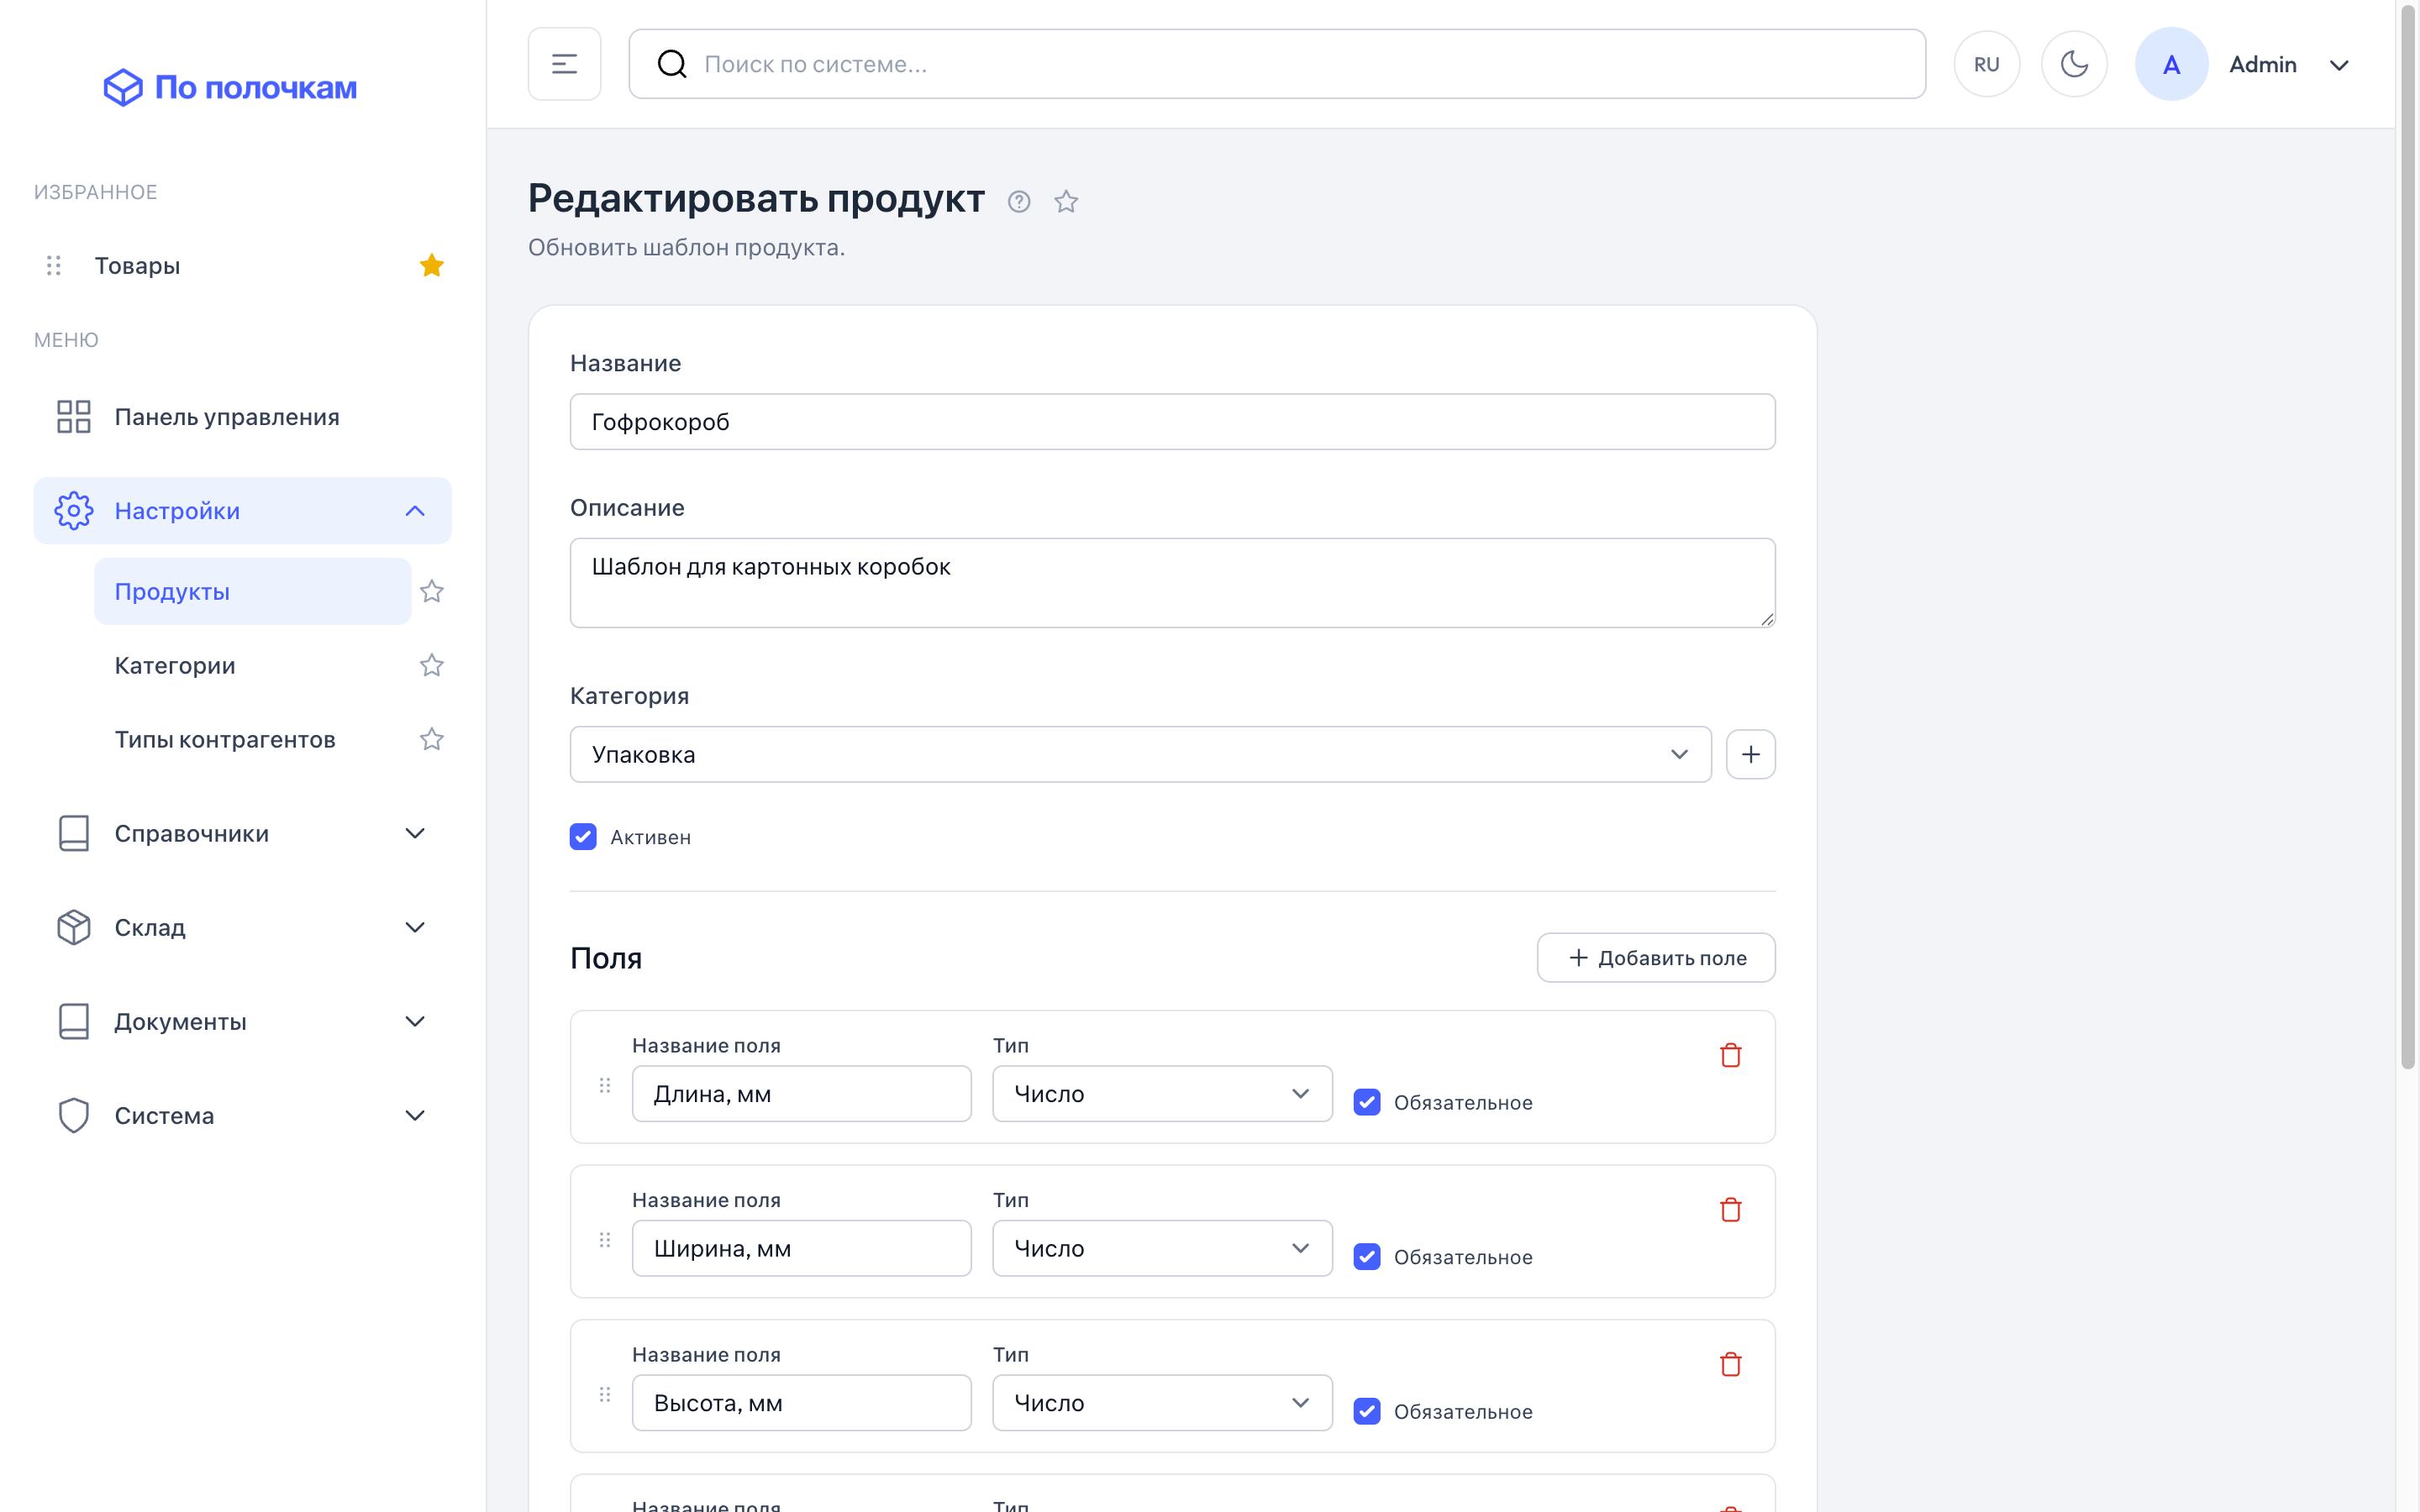
Task: Open help icon next to page title
Action: [1019, 202]
